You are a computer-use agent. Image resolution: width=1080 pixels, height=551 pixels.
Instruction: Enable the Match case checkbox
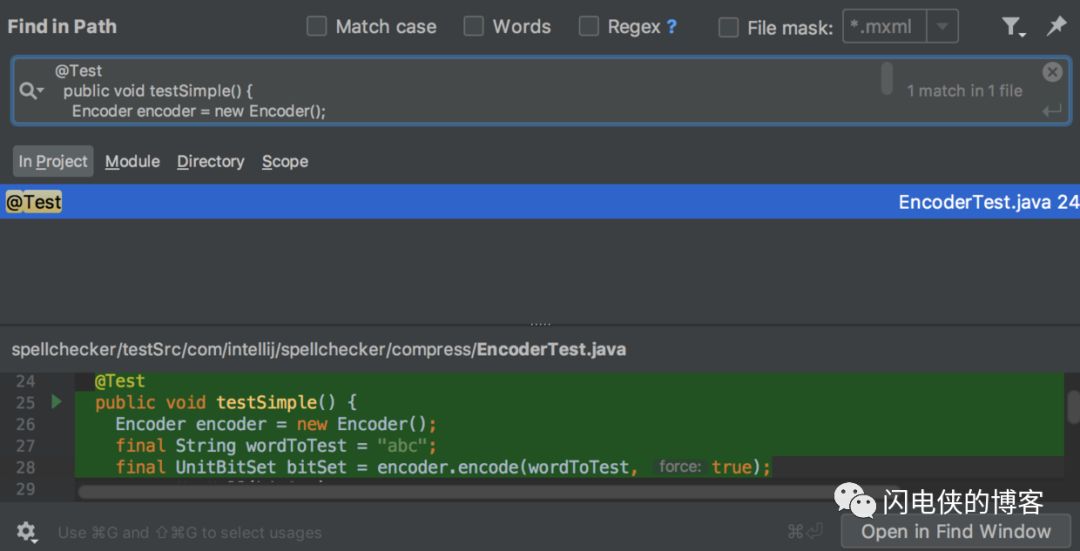coord(316,27)
